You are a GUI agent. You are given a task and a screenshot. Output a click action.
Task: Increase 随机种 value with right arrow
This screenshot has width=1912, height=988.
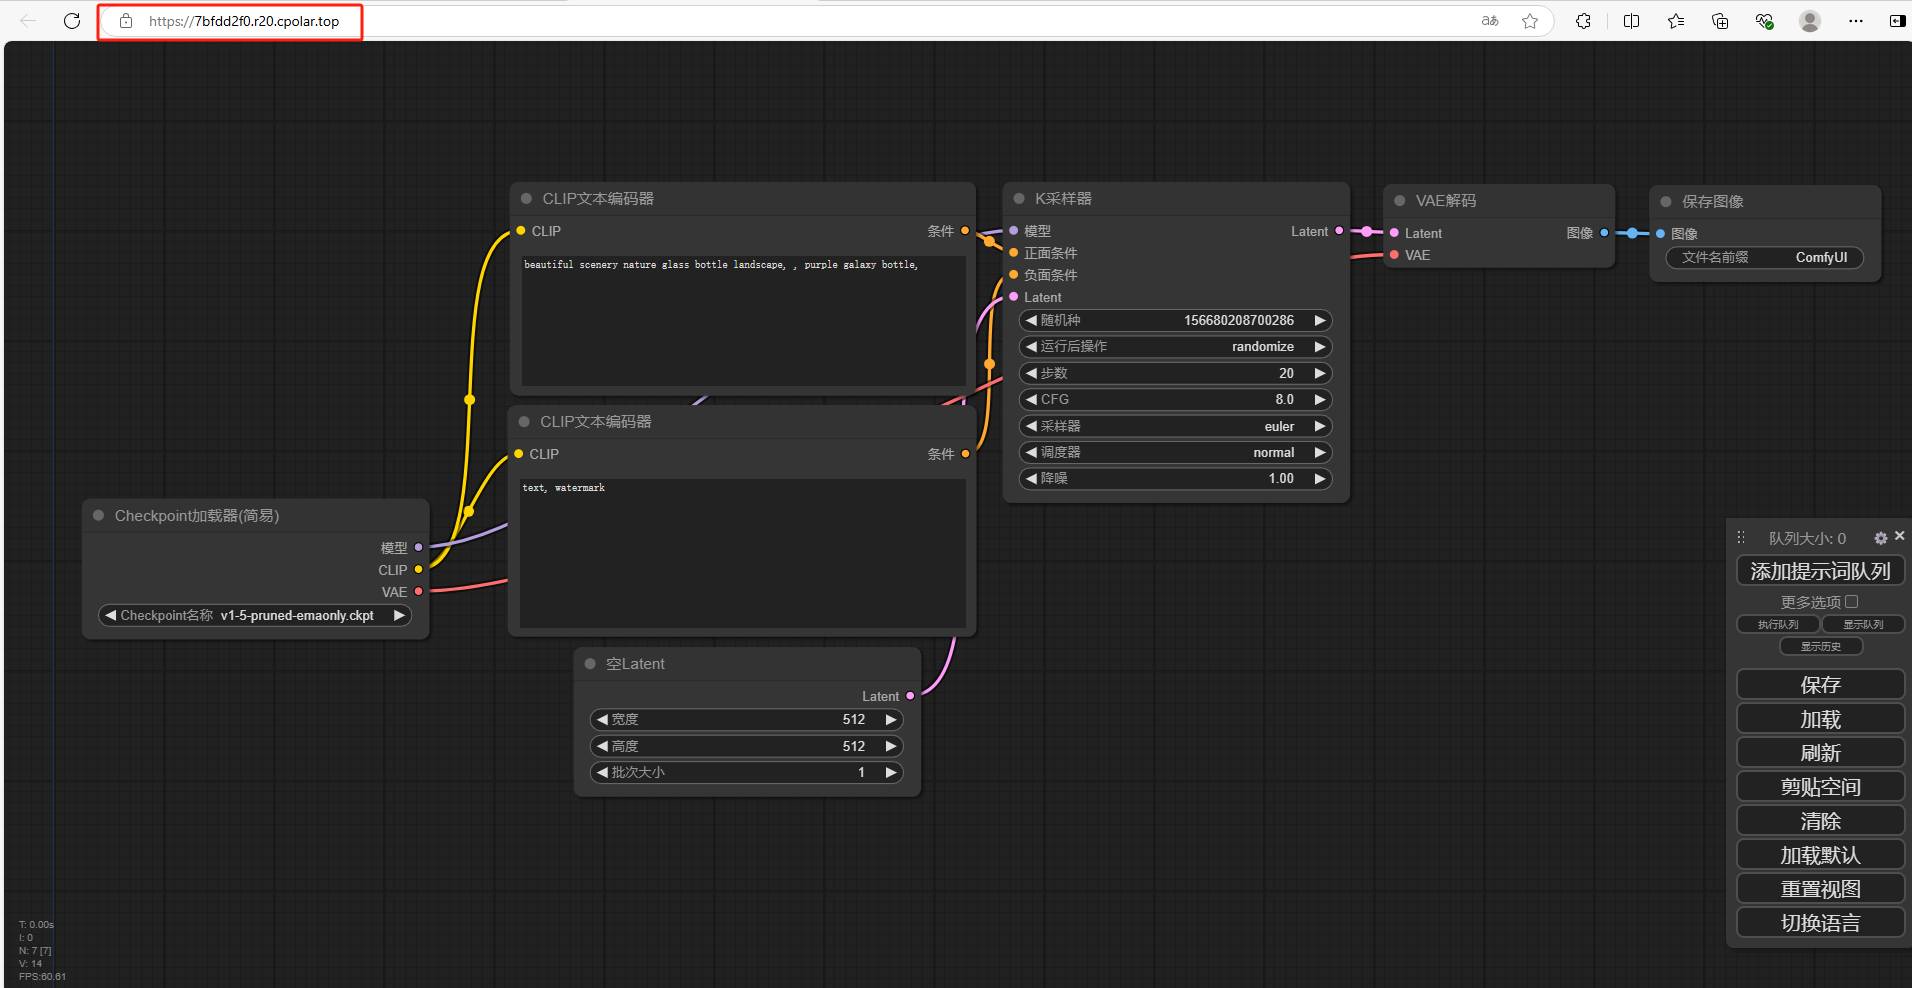click(x=1320, y=321)
